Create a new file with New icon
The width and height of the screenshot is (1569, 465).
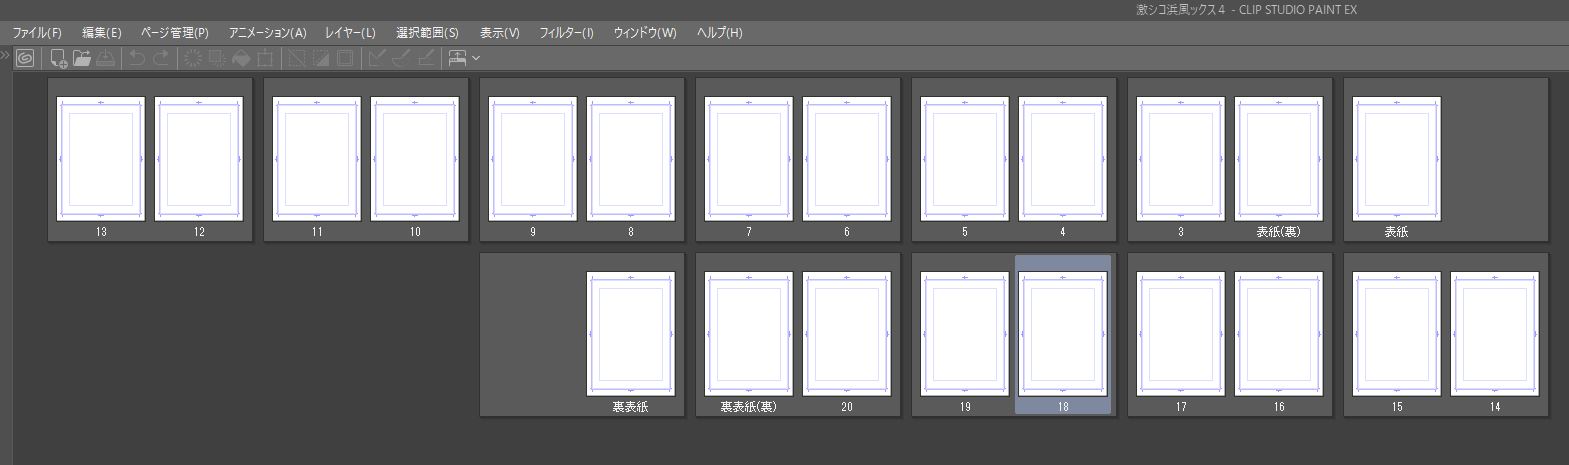[x=59, y=58]
